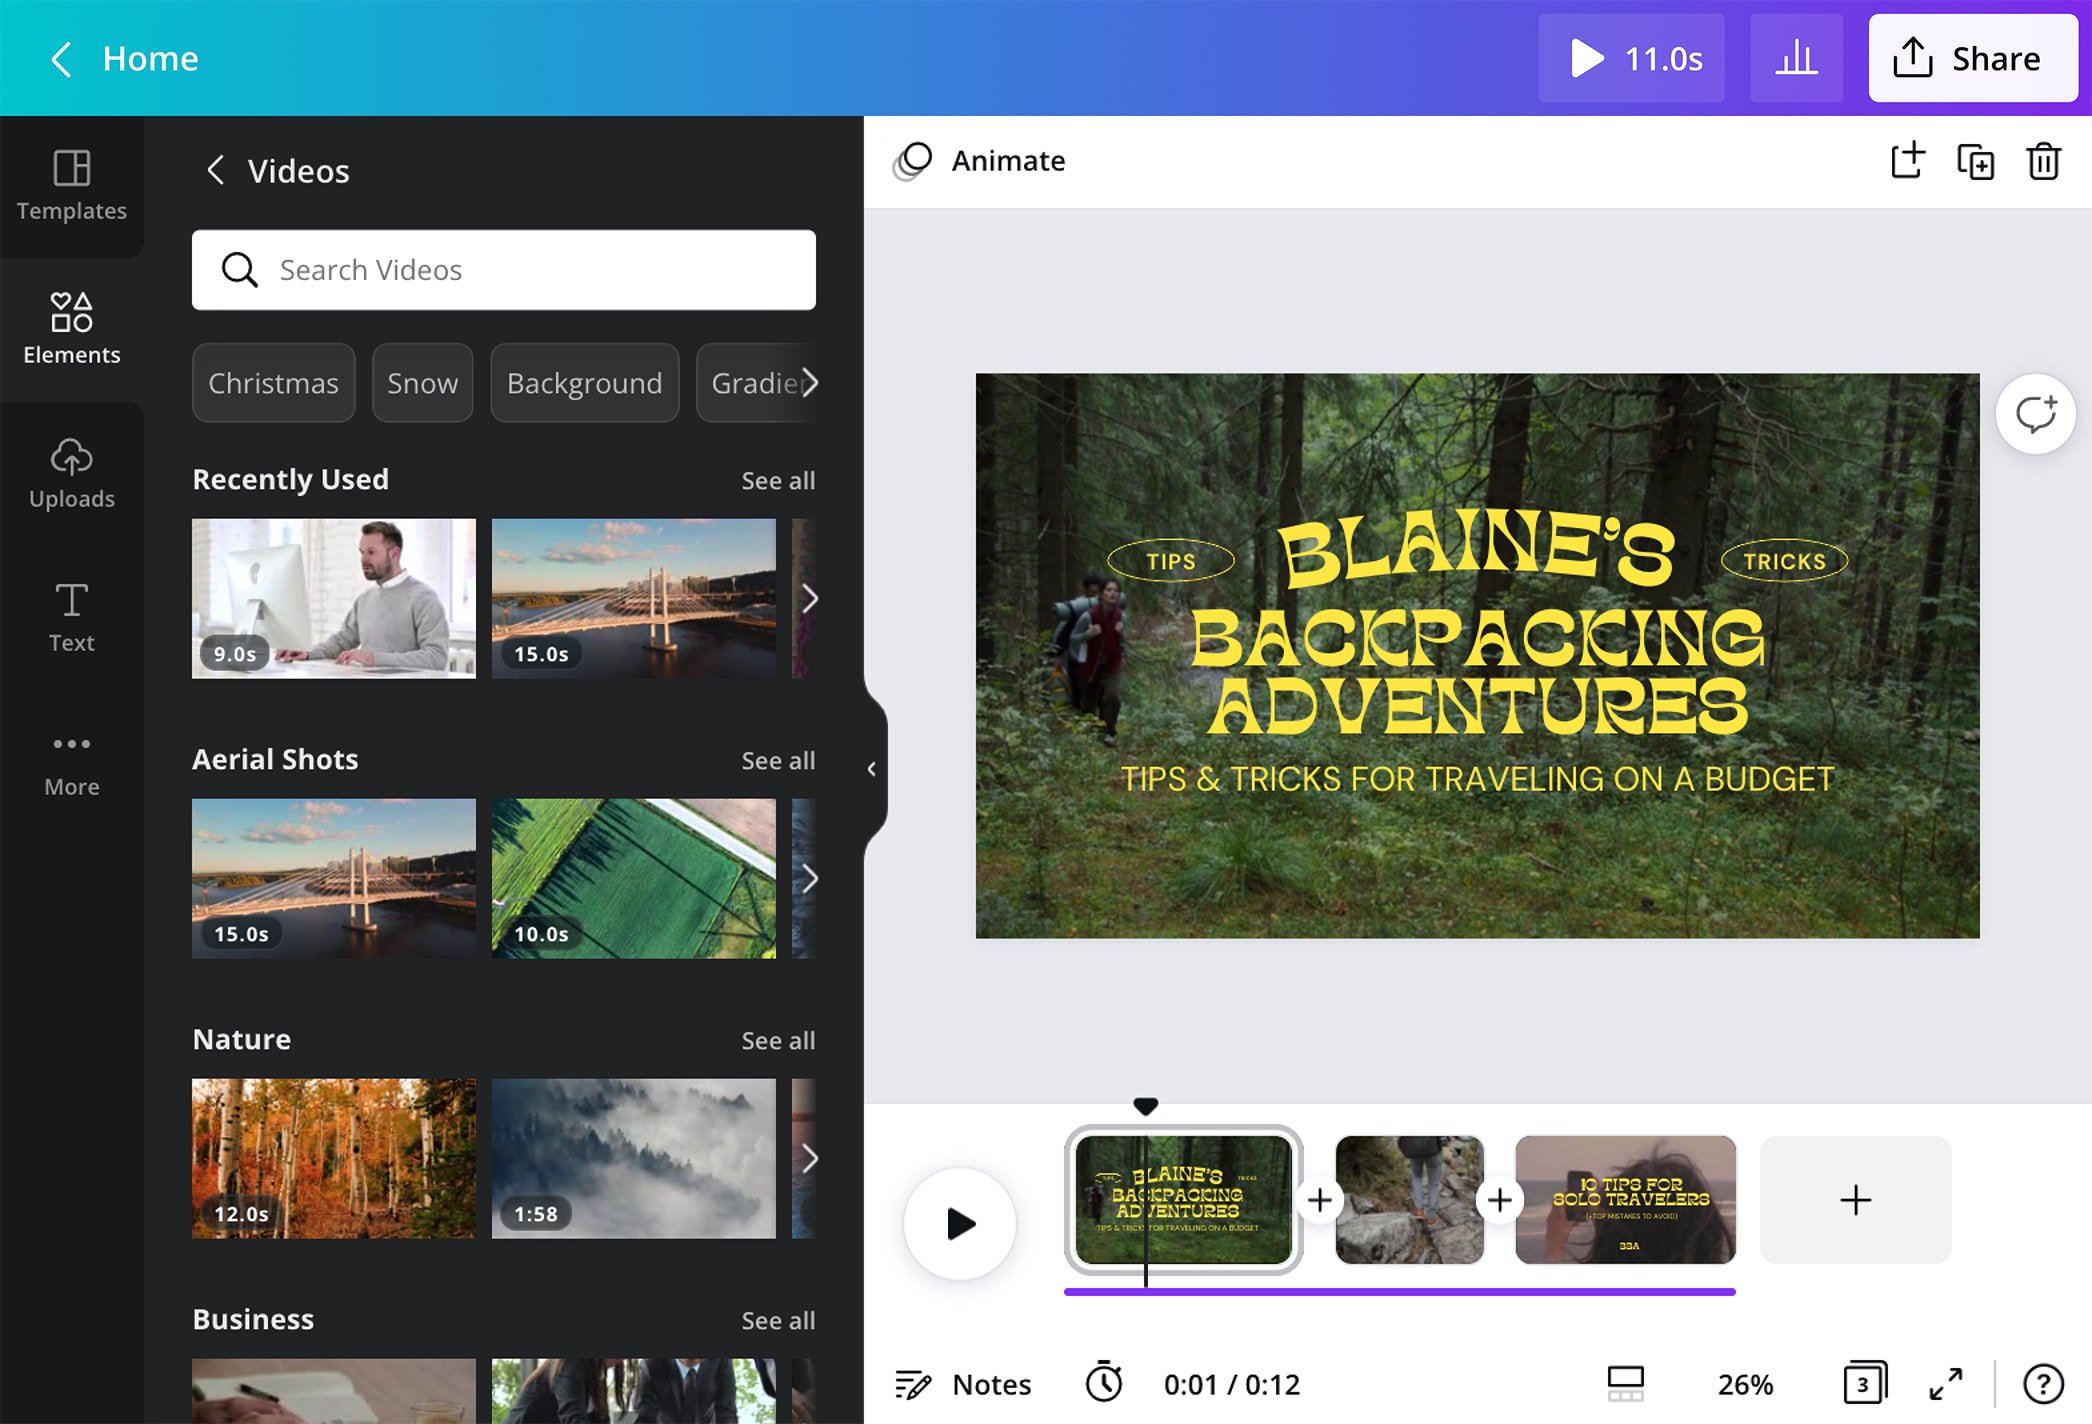
Task: Open the Videos section back arrow
Action: [x=214, y=170]
